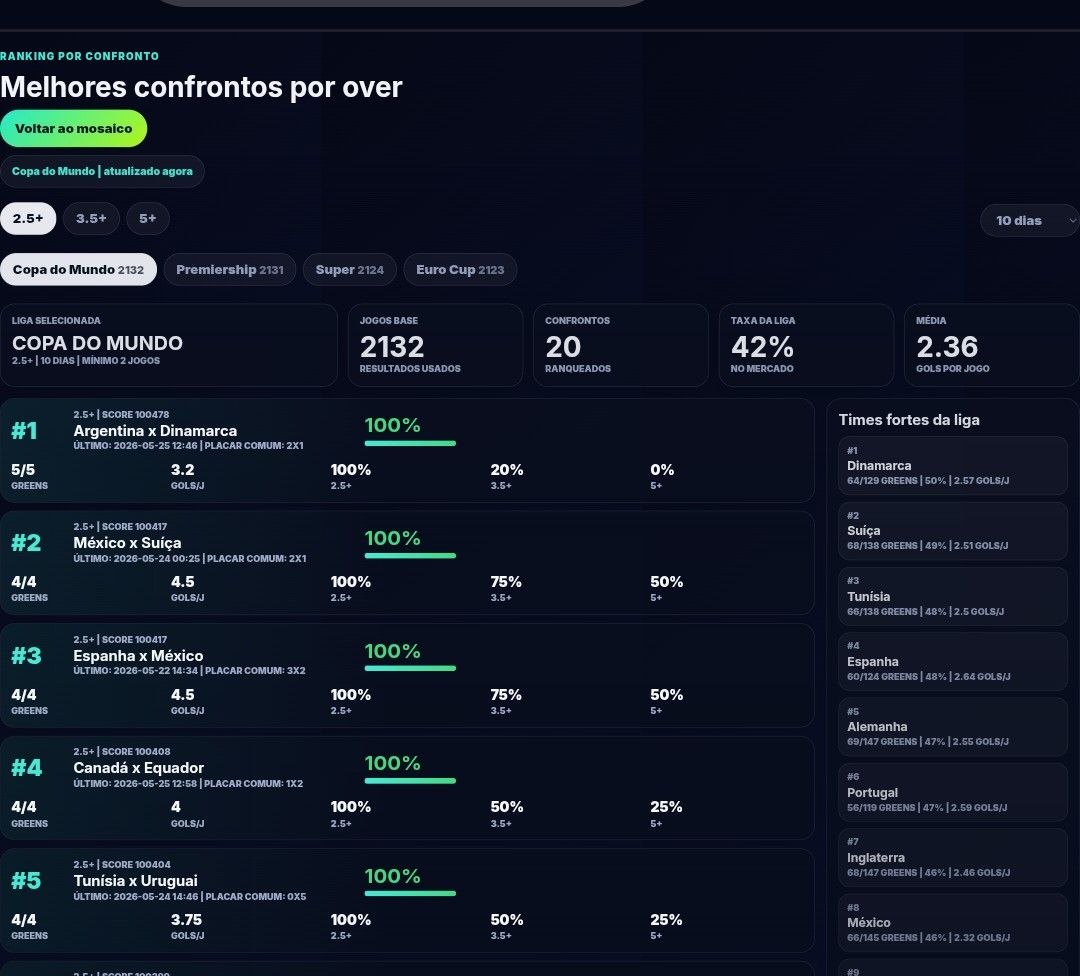
Task: Select the 5+ over filter
Action: [x=148, y=218]
